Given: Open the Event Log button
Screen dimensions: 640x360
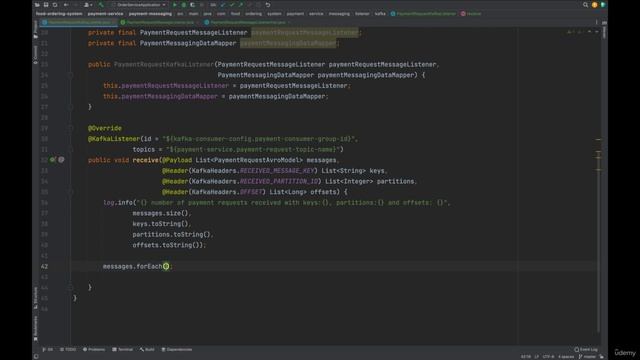Looking at the screenshot, I should tap(586, 350).
